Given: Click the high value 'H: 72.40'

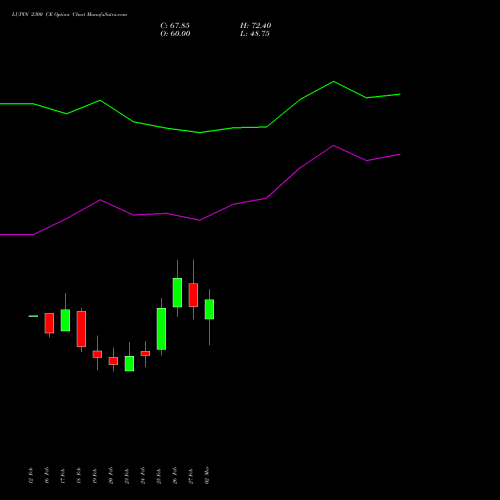Looking at the screenshot, I should click(x=256, y=26).
